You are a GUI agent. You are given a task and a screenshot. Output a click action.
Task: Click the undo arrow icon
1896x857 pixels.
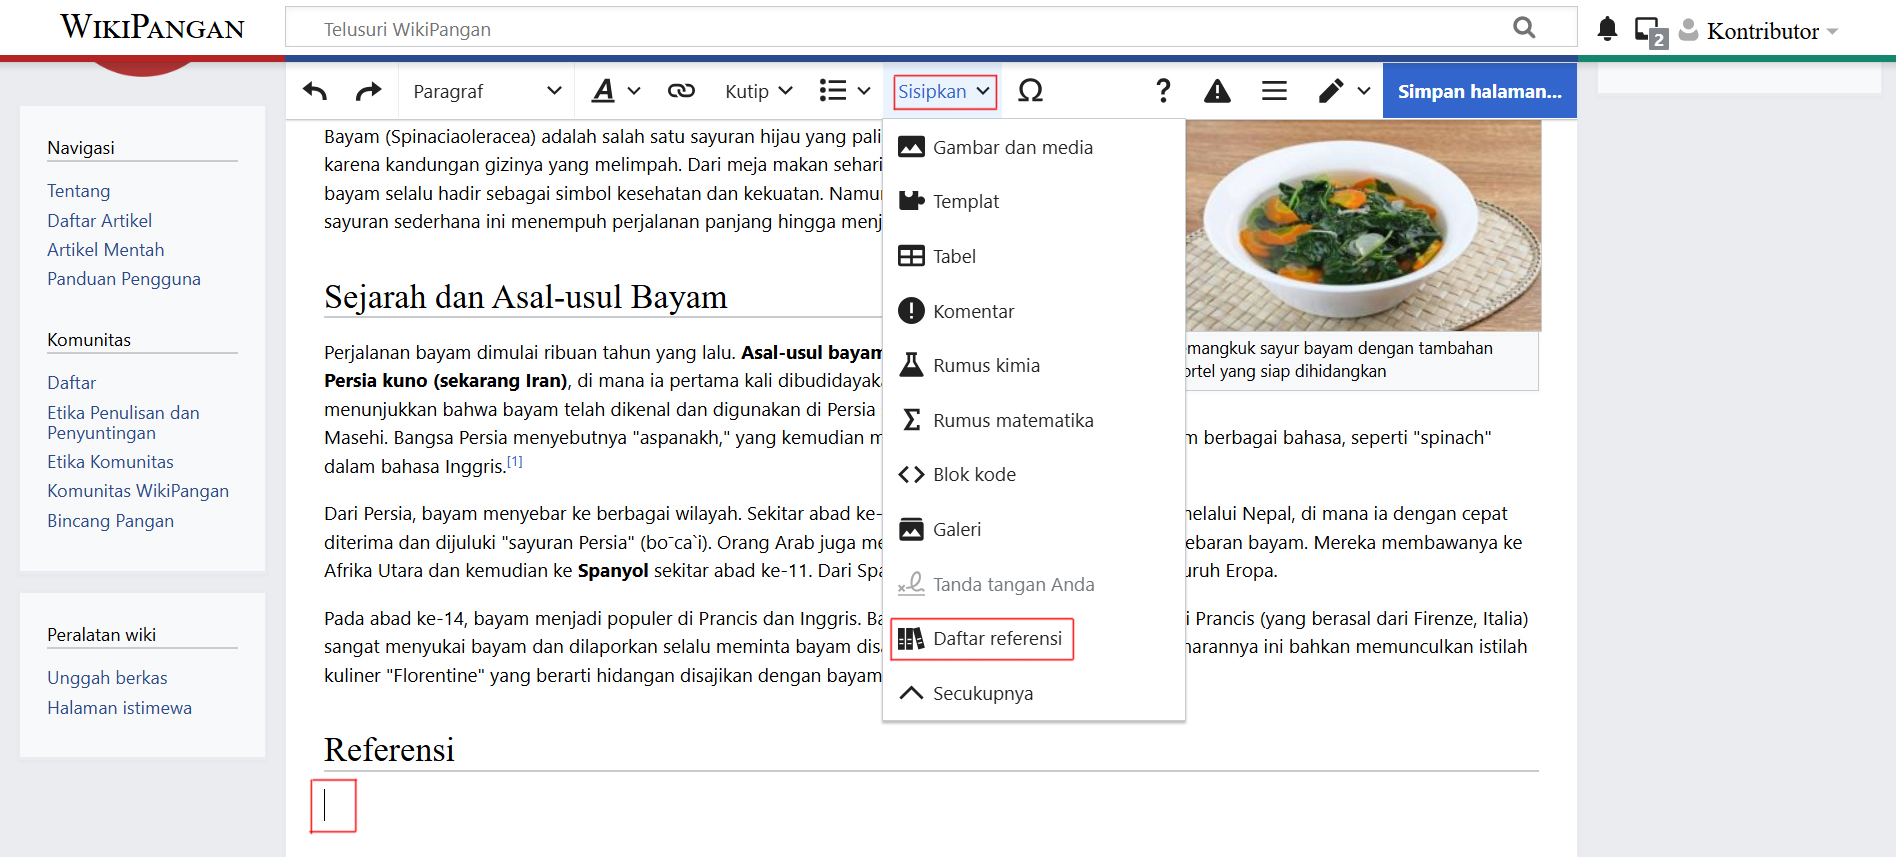coord(315,91)
